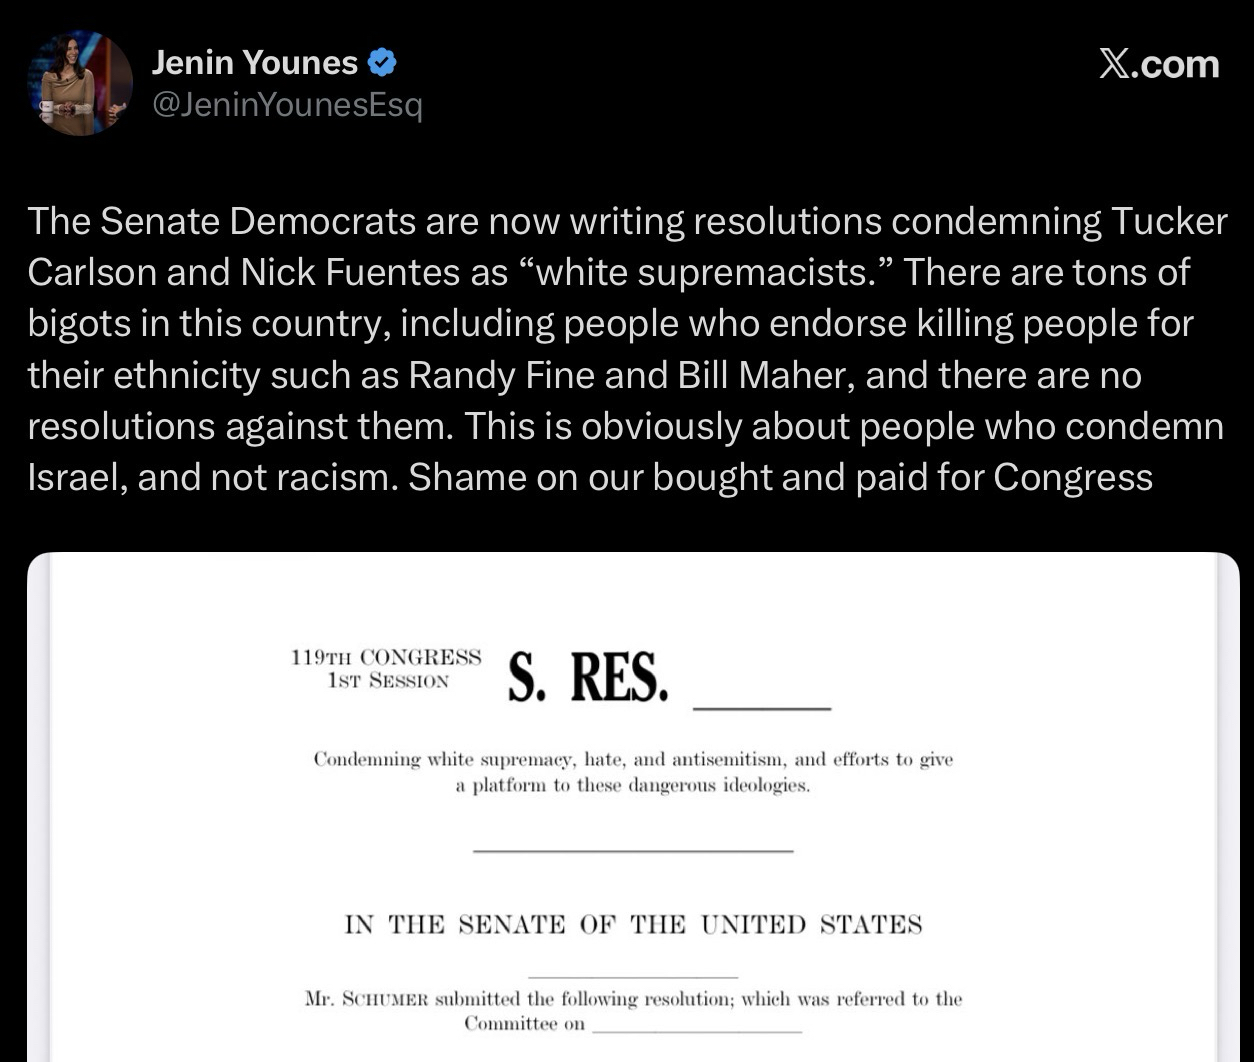The image size is (1254, 1062).
Task: Click the long divider line under the description
Action: pyautogui.click(x=633, y=851)
